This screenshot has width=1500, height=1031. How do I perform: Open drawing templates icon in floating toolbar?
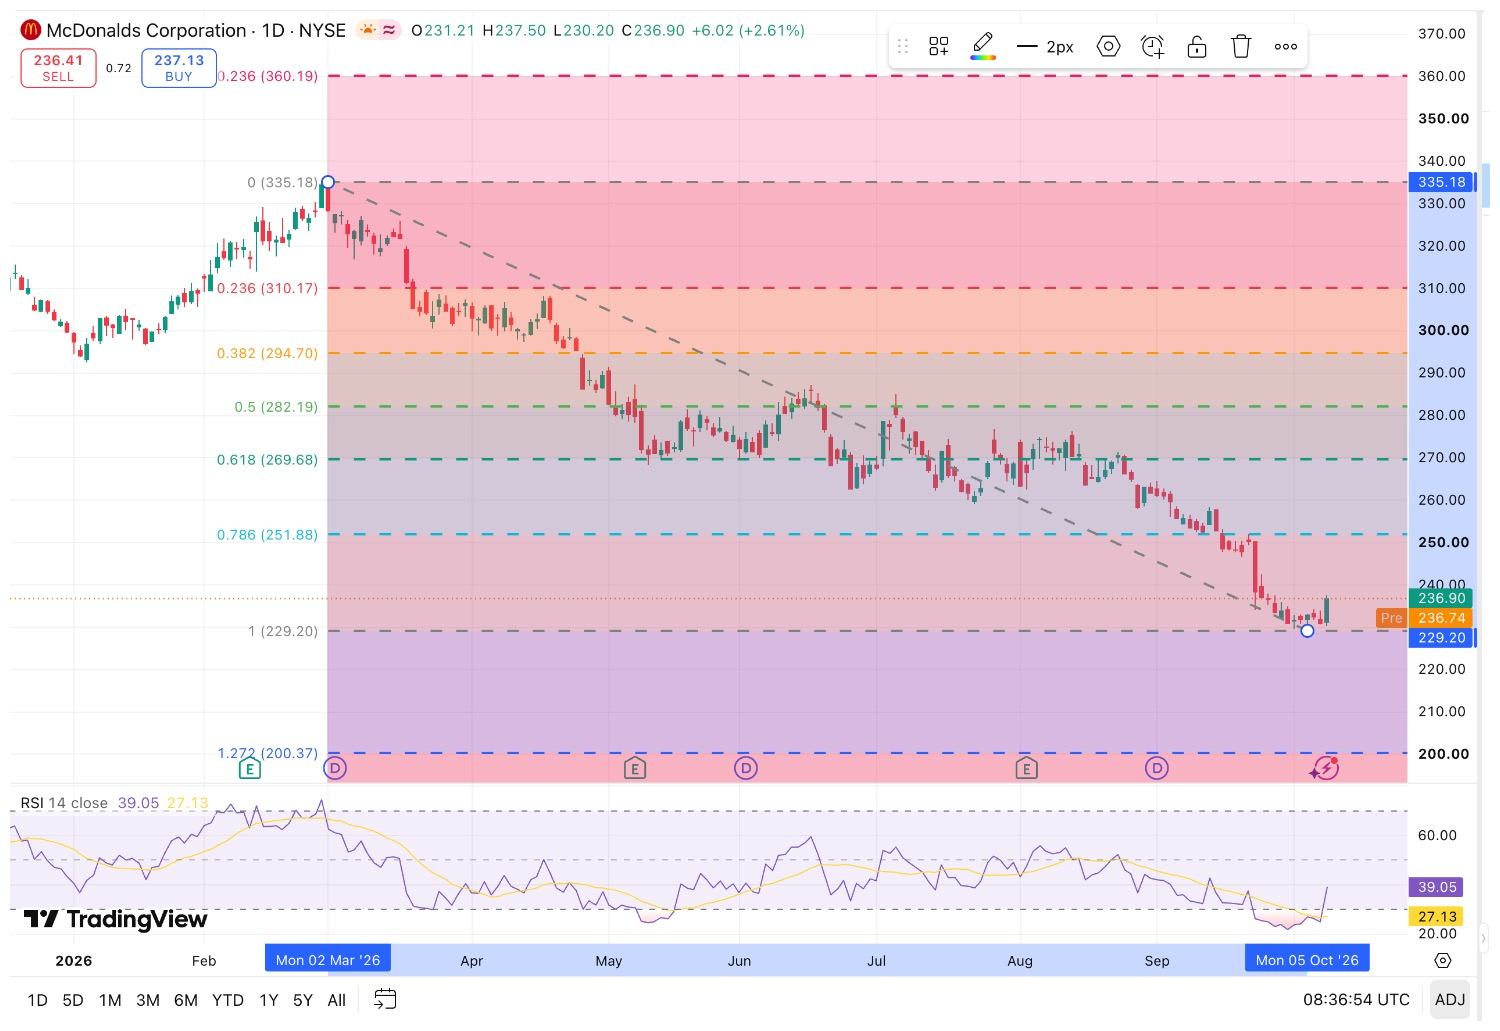point(938,46)
